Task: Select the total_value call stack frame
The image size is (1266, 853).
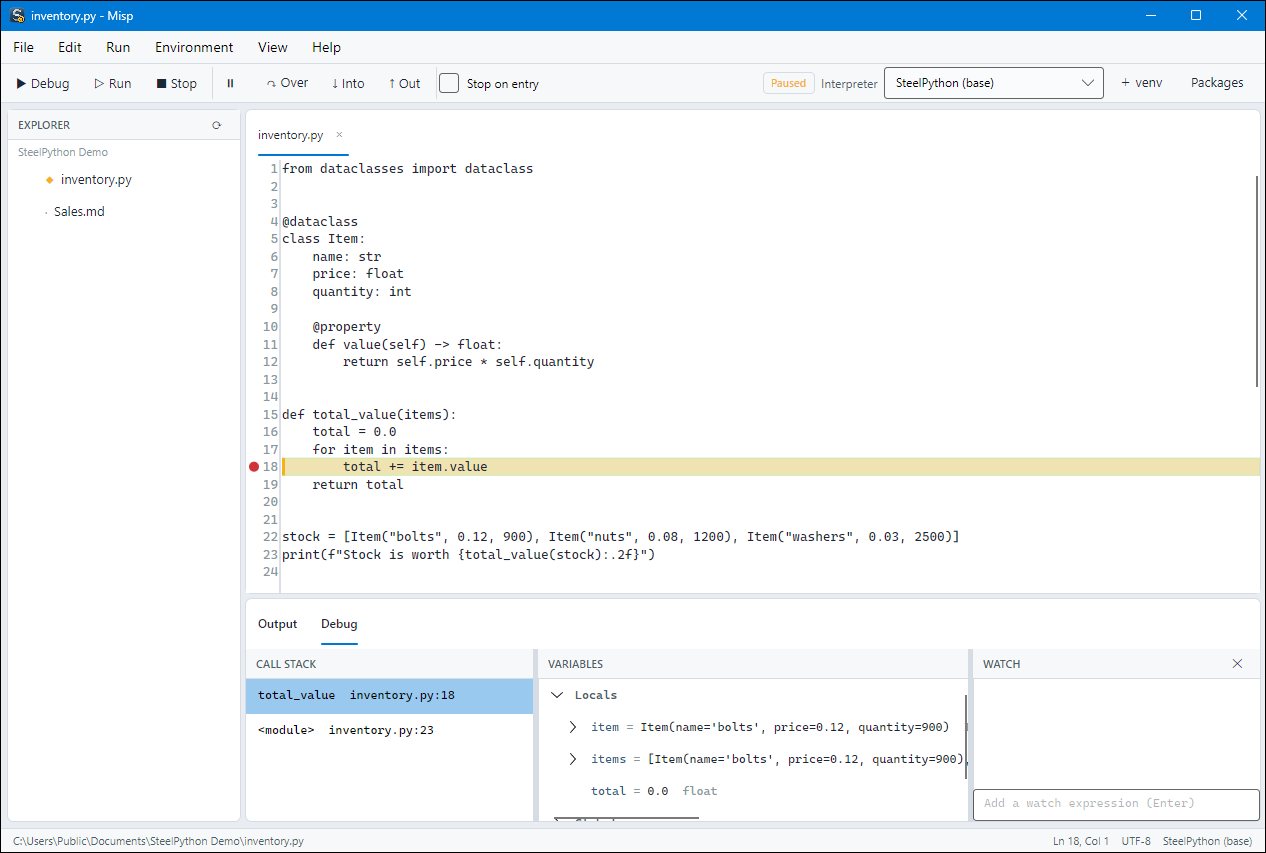Action: point(389,695)
